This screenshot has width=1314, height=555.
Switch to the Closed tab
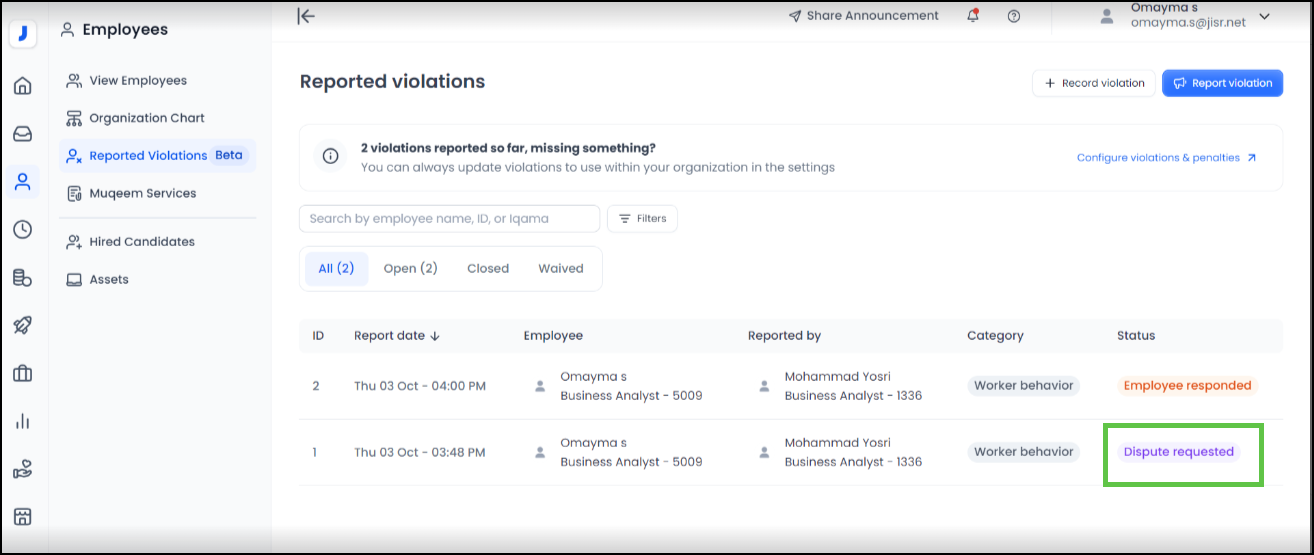click(488, 269)
